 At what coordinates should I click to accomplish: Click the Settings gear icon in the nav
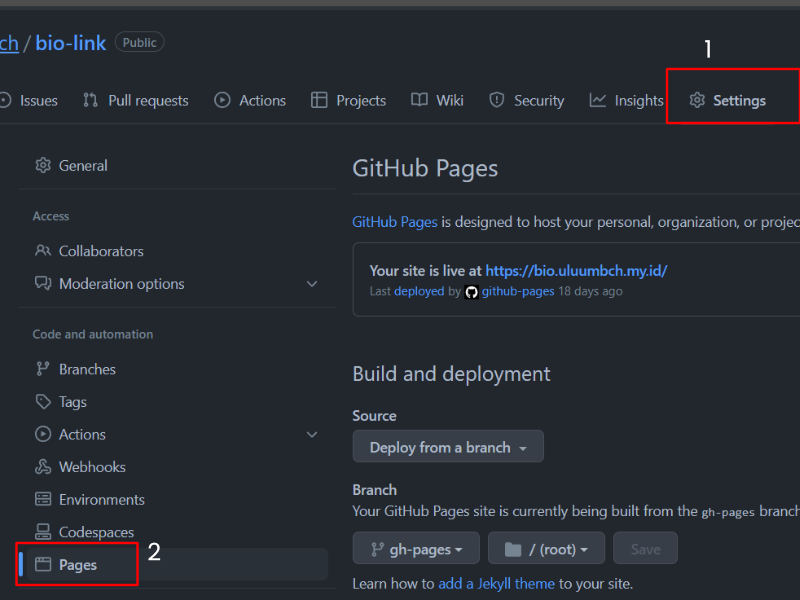(x=697, y=100)
